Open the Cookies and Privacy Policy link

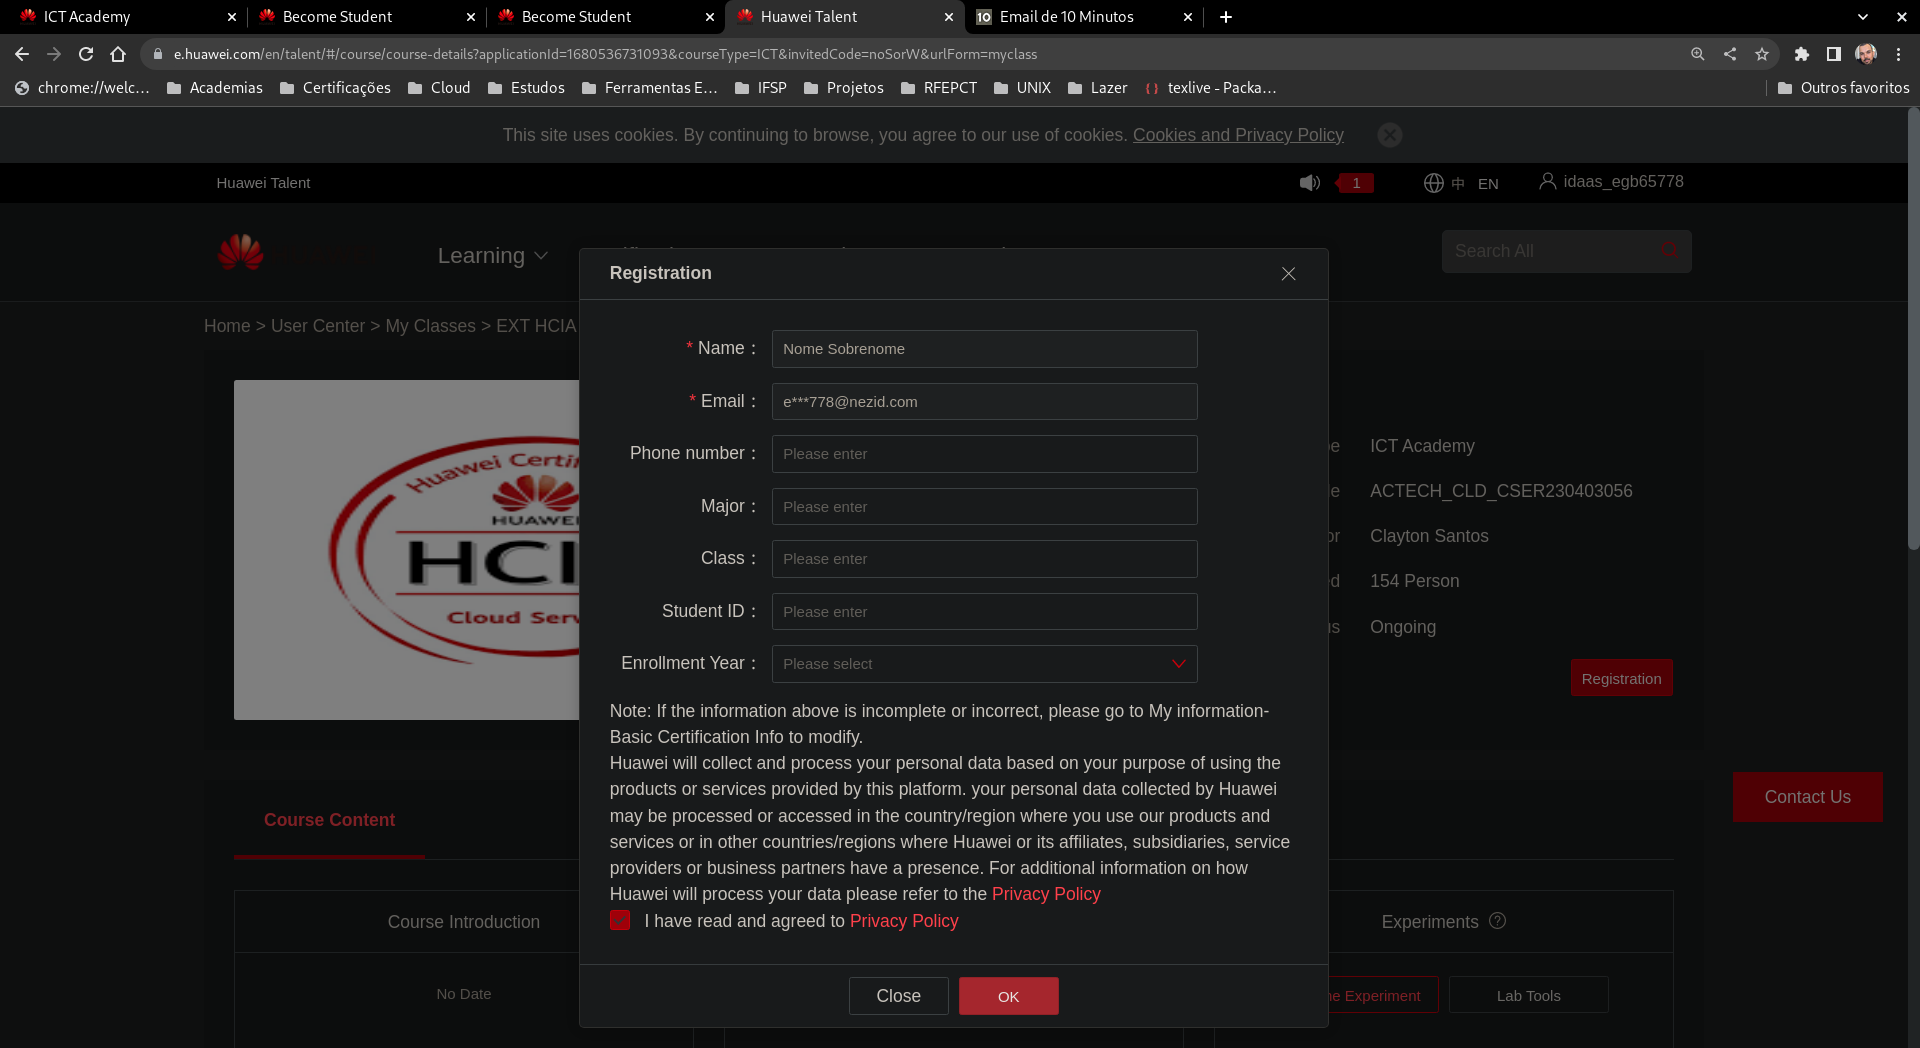pos(1237,135)
